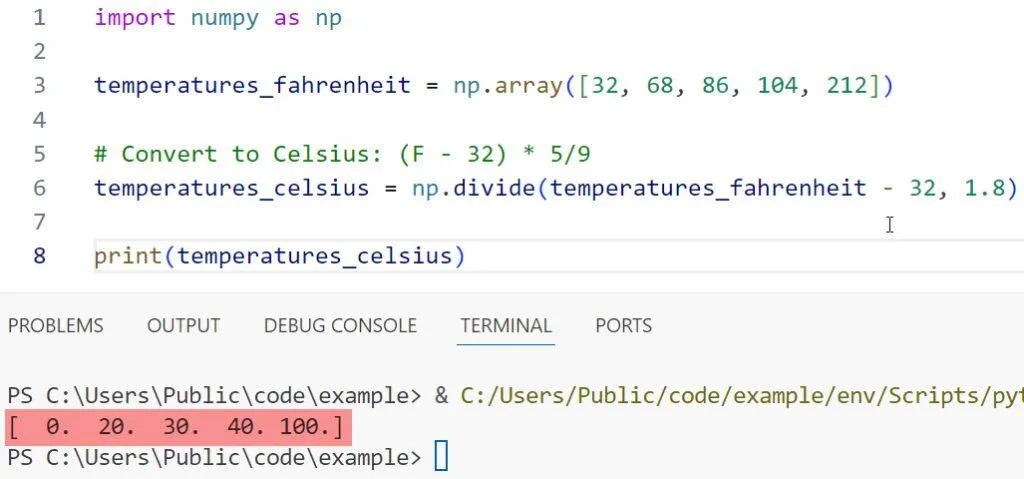This screenshot has width=1024, height=479.
Task: Click temperatures_fahrenheit variable on line 3
Action: (x=252, y=85)
